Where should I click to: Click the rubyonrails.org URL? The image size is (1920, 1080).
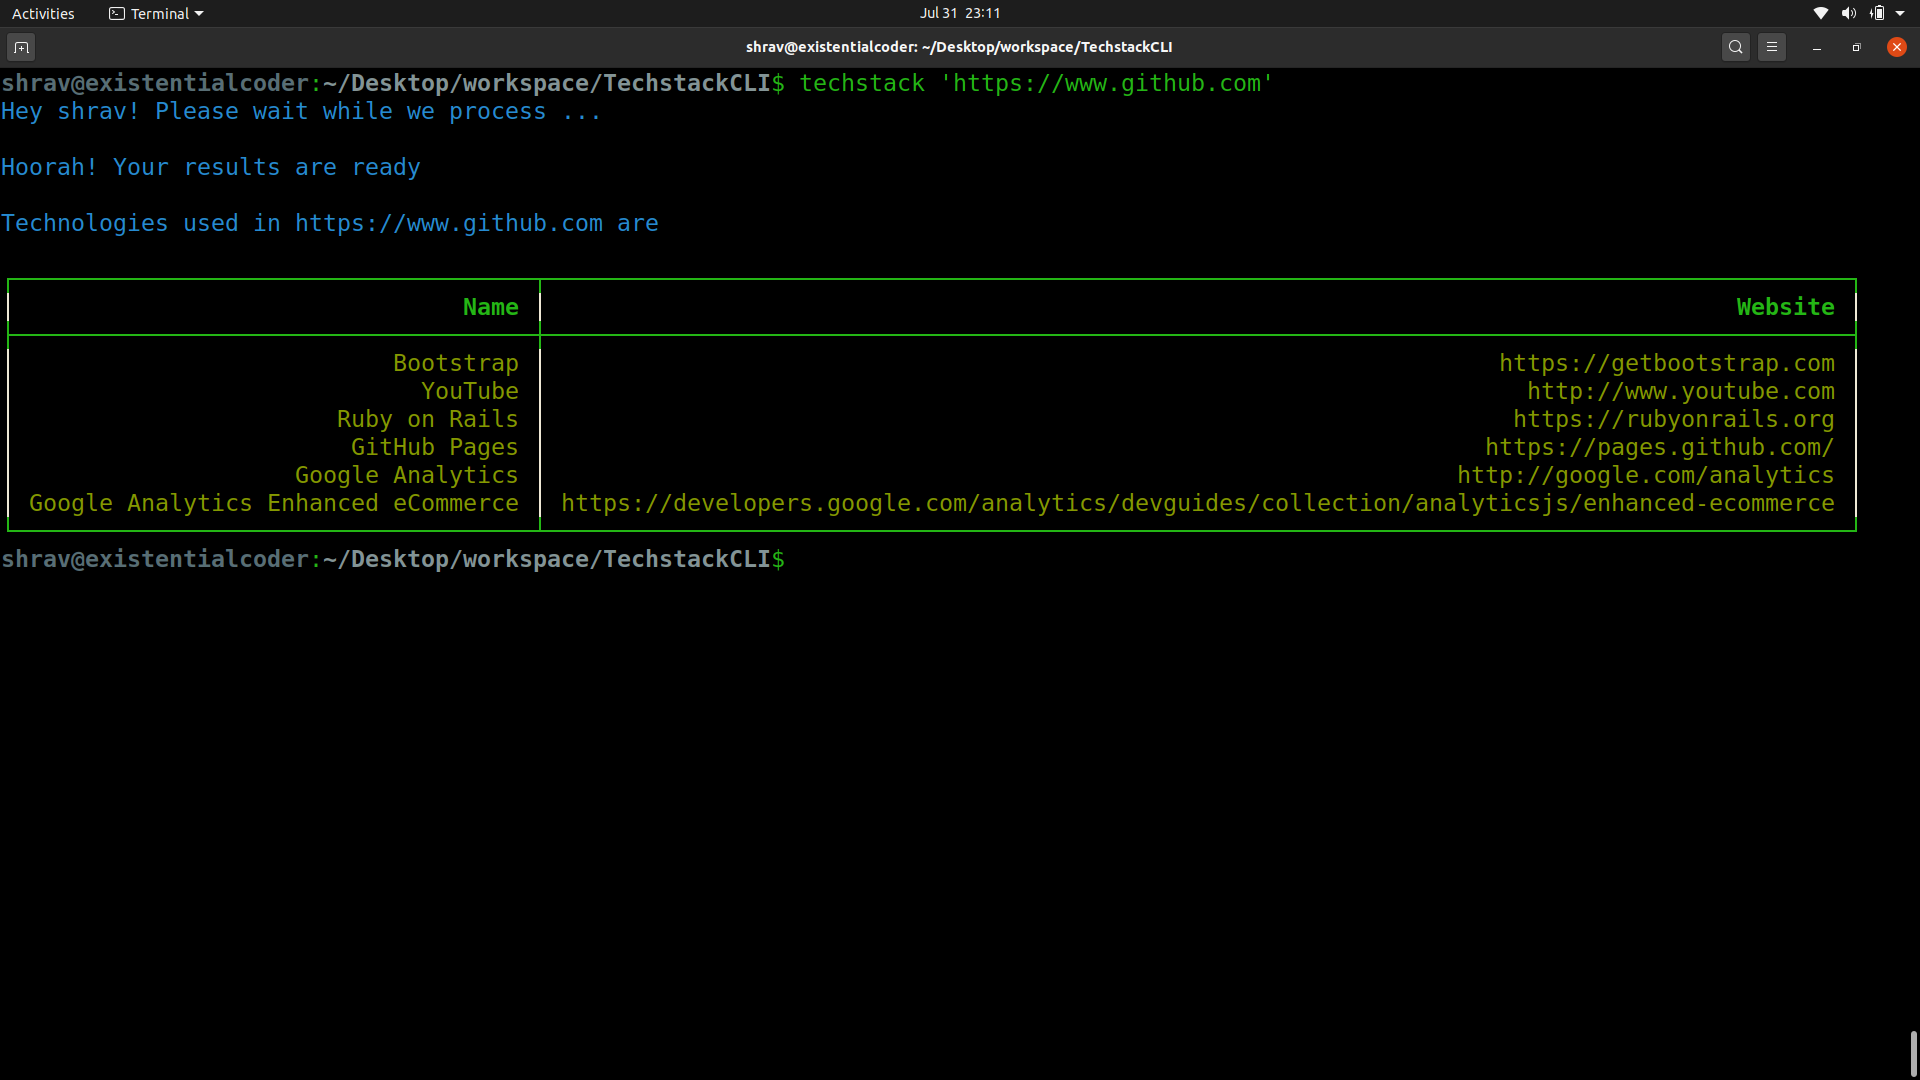click(1673, 419)
